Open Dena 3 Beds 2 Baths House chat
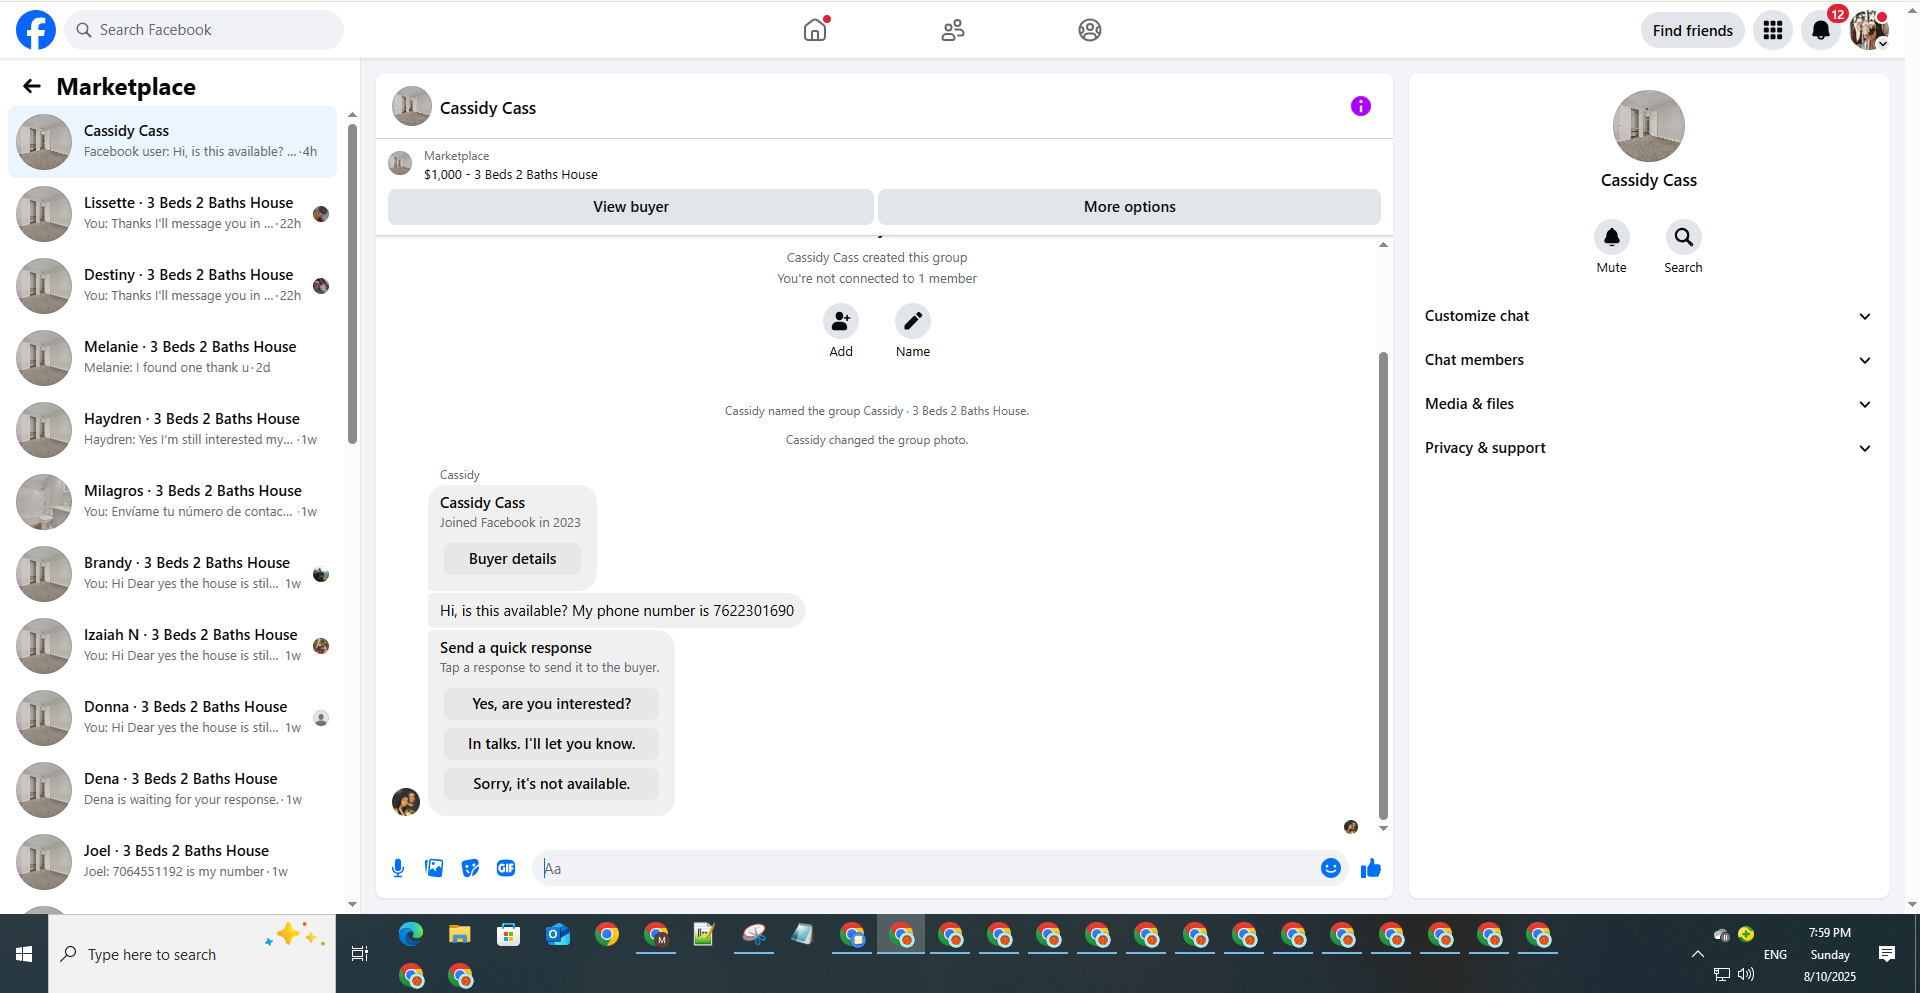This screenshot has width=1920, height=993. click(172, 790)
